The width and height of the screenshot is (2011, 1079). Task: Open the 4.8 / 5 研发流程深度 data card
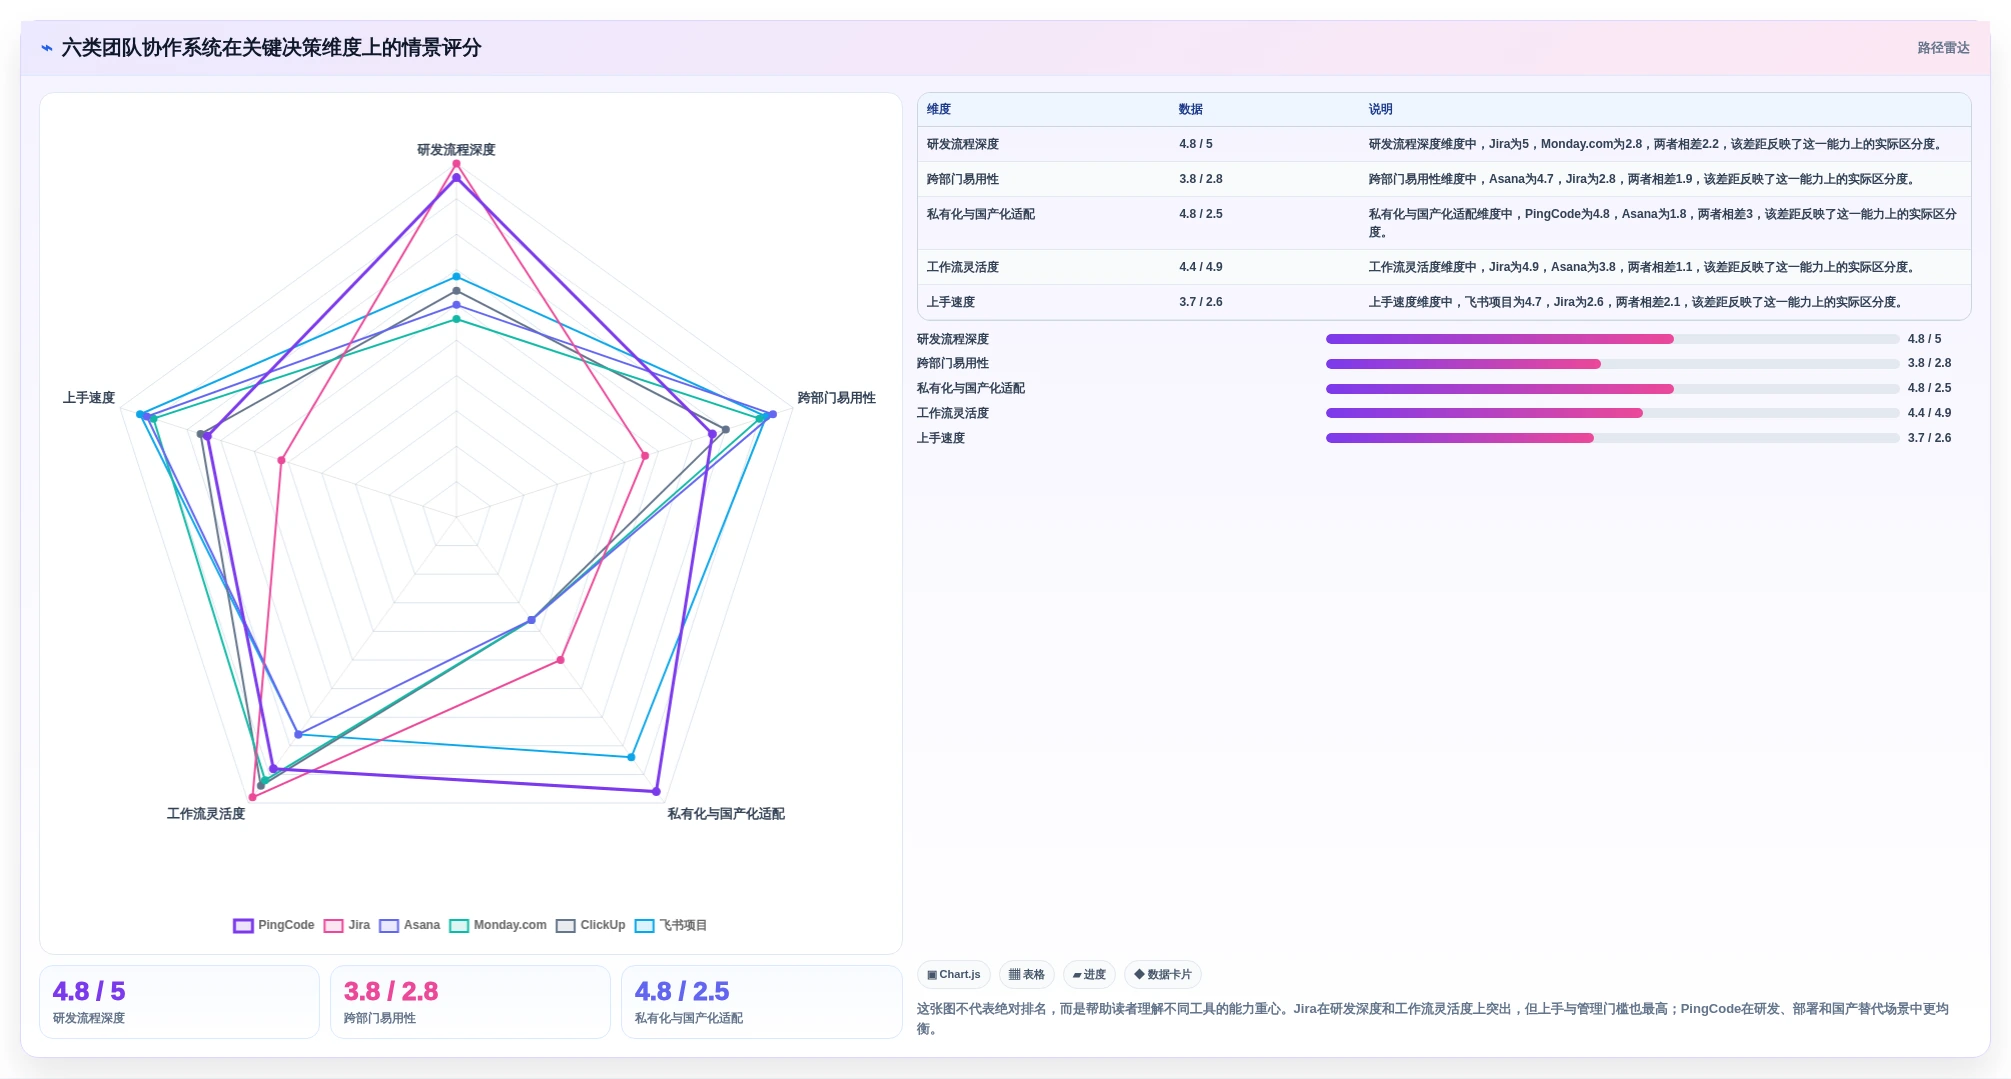(x=179, y=1002)
